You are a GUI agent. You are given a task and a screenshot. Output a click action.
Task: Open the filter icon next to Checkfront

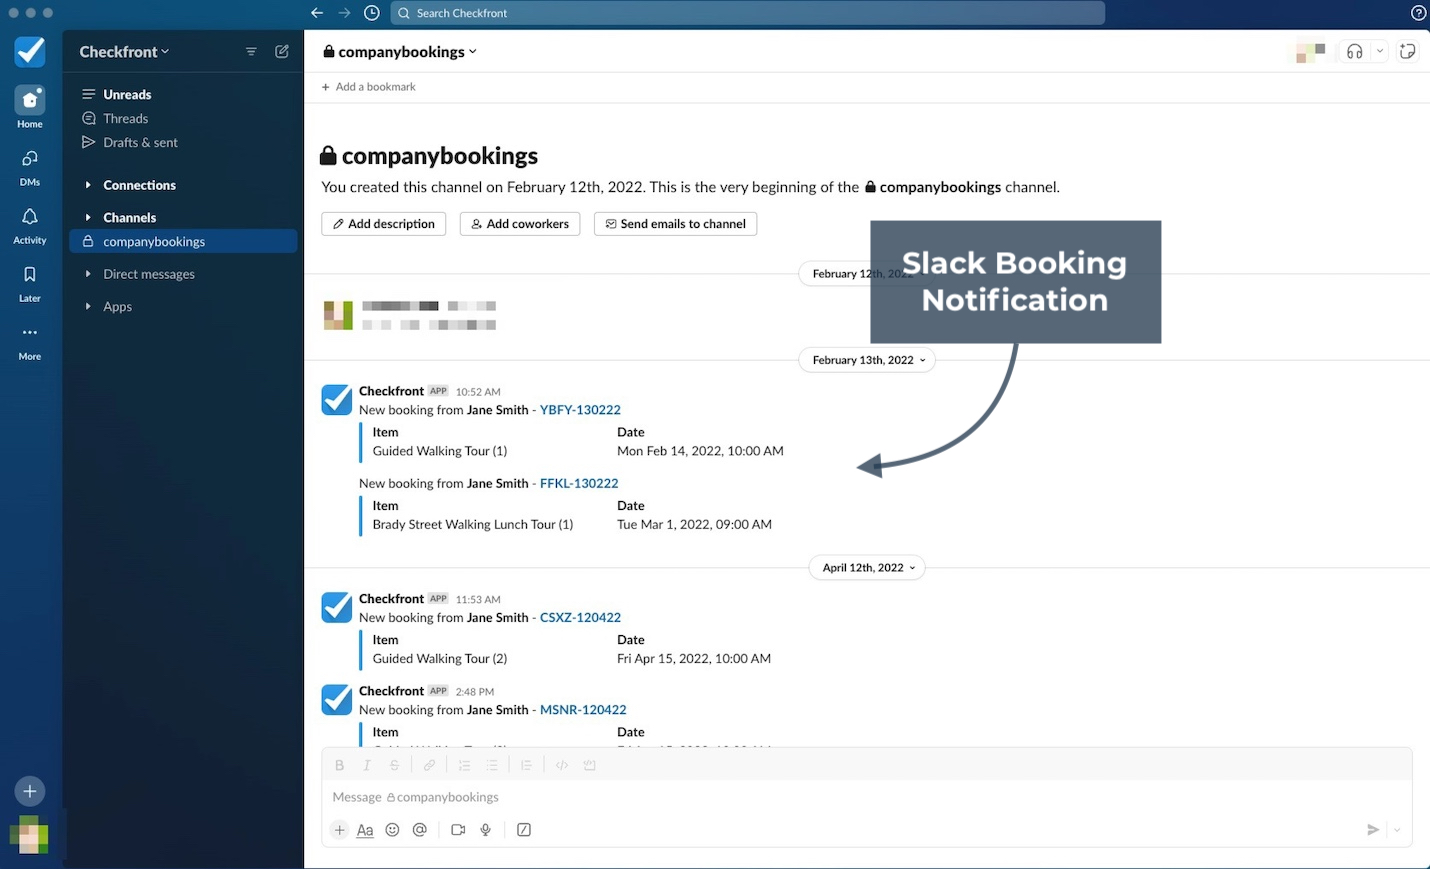251,51
